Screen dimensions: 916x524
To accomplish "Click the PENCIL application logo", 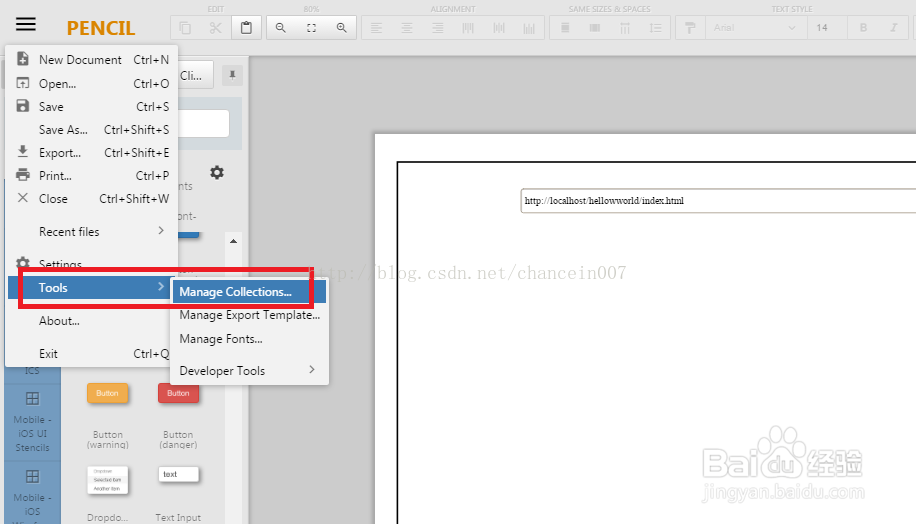I will 100,28.
